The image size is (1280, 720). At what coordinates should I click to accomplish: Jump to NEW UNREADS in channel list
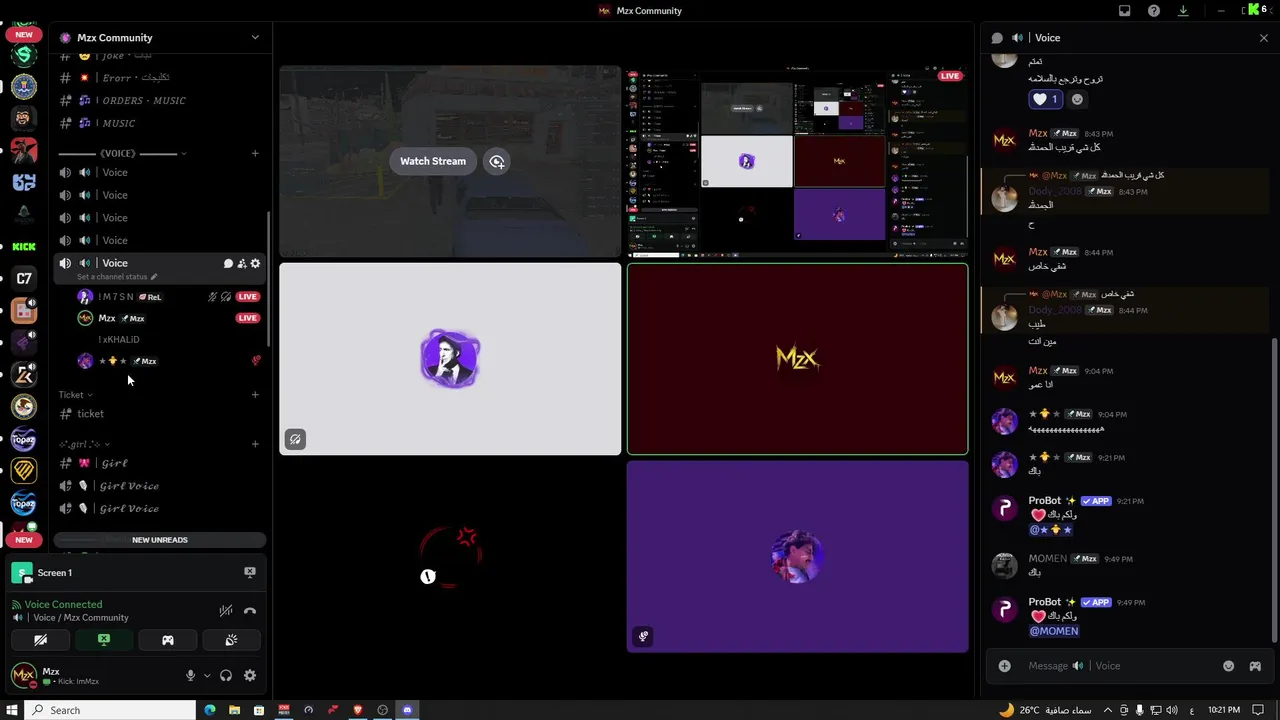coord(160,540)
